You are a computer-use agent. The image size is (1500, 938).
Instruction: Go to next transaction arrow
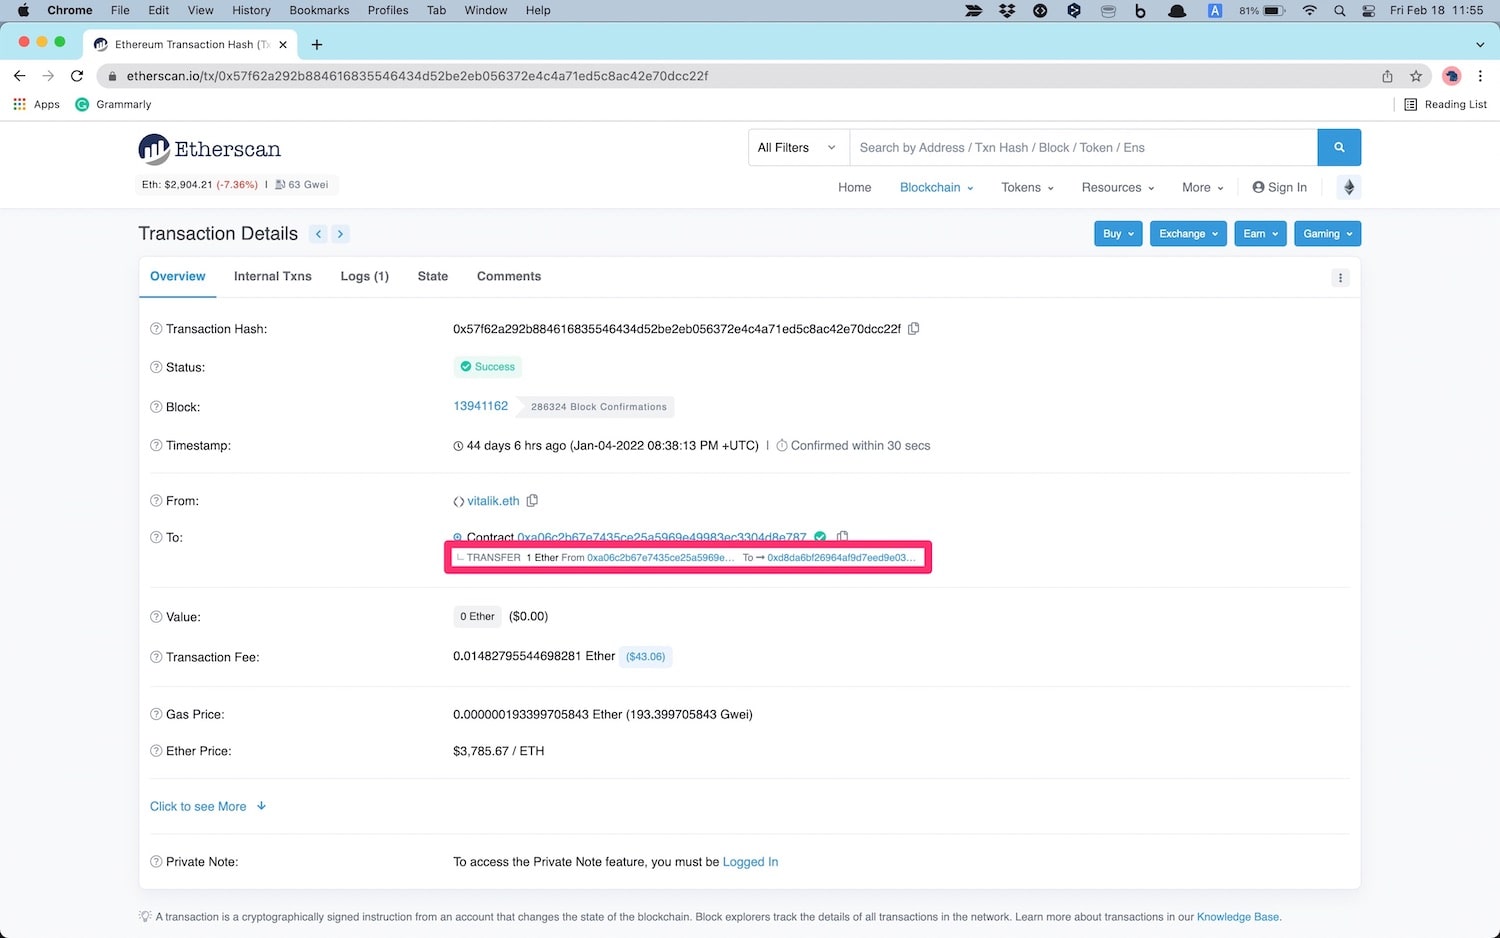click(340, 234)
